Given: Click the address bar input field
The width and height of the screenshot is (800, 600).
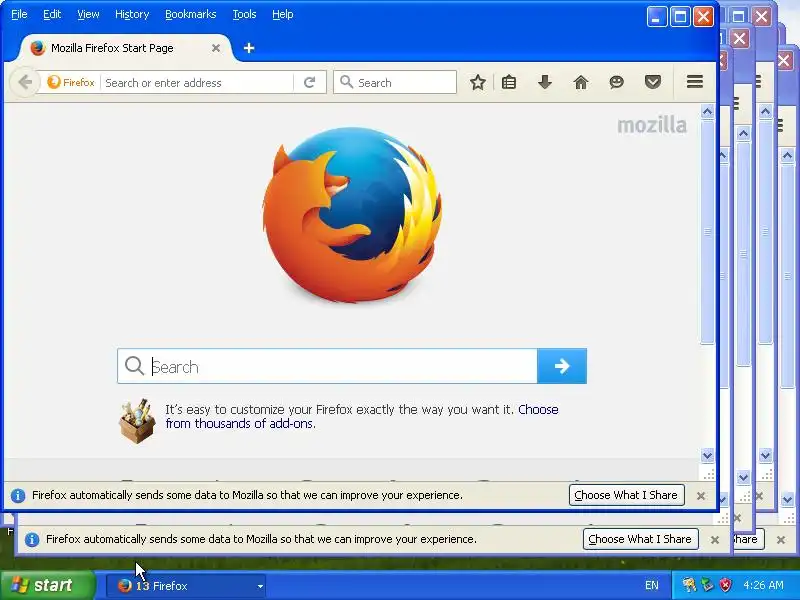Looking at the screenshot, I should [x=198, y=82].
